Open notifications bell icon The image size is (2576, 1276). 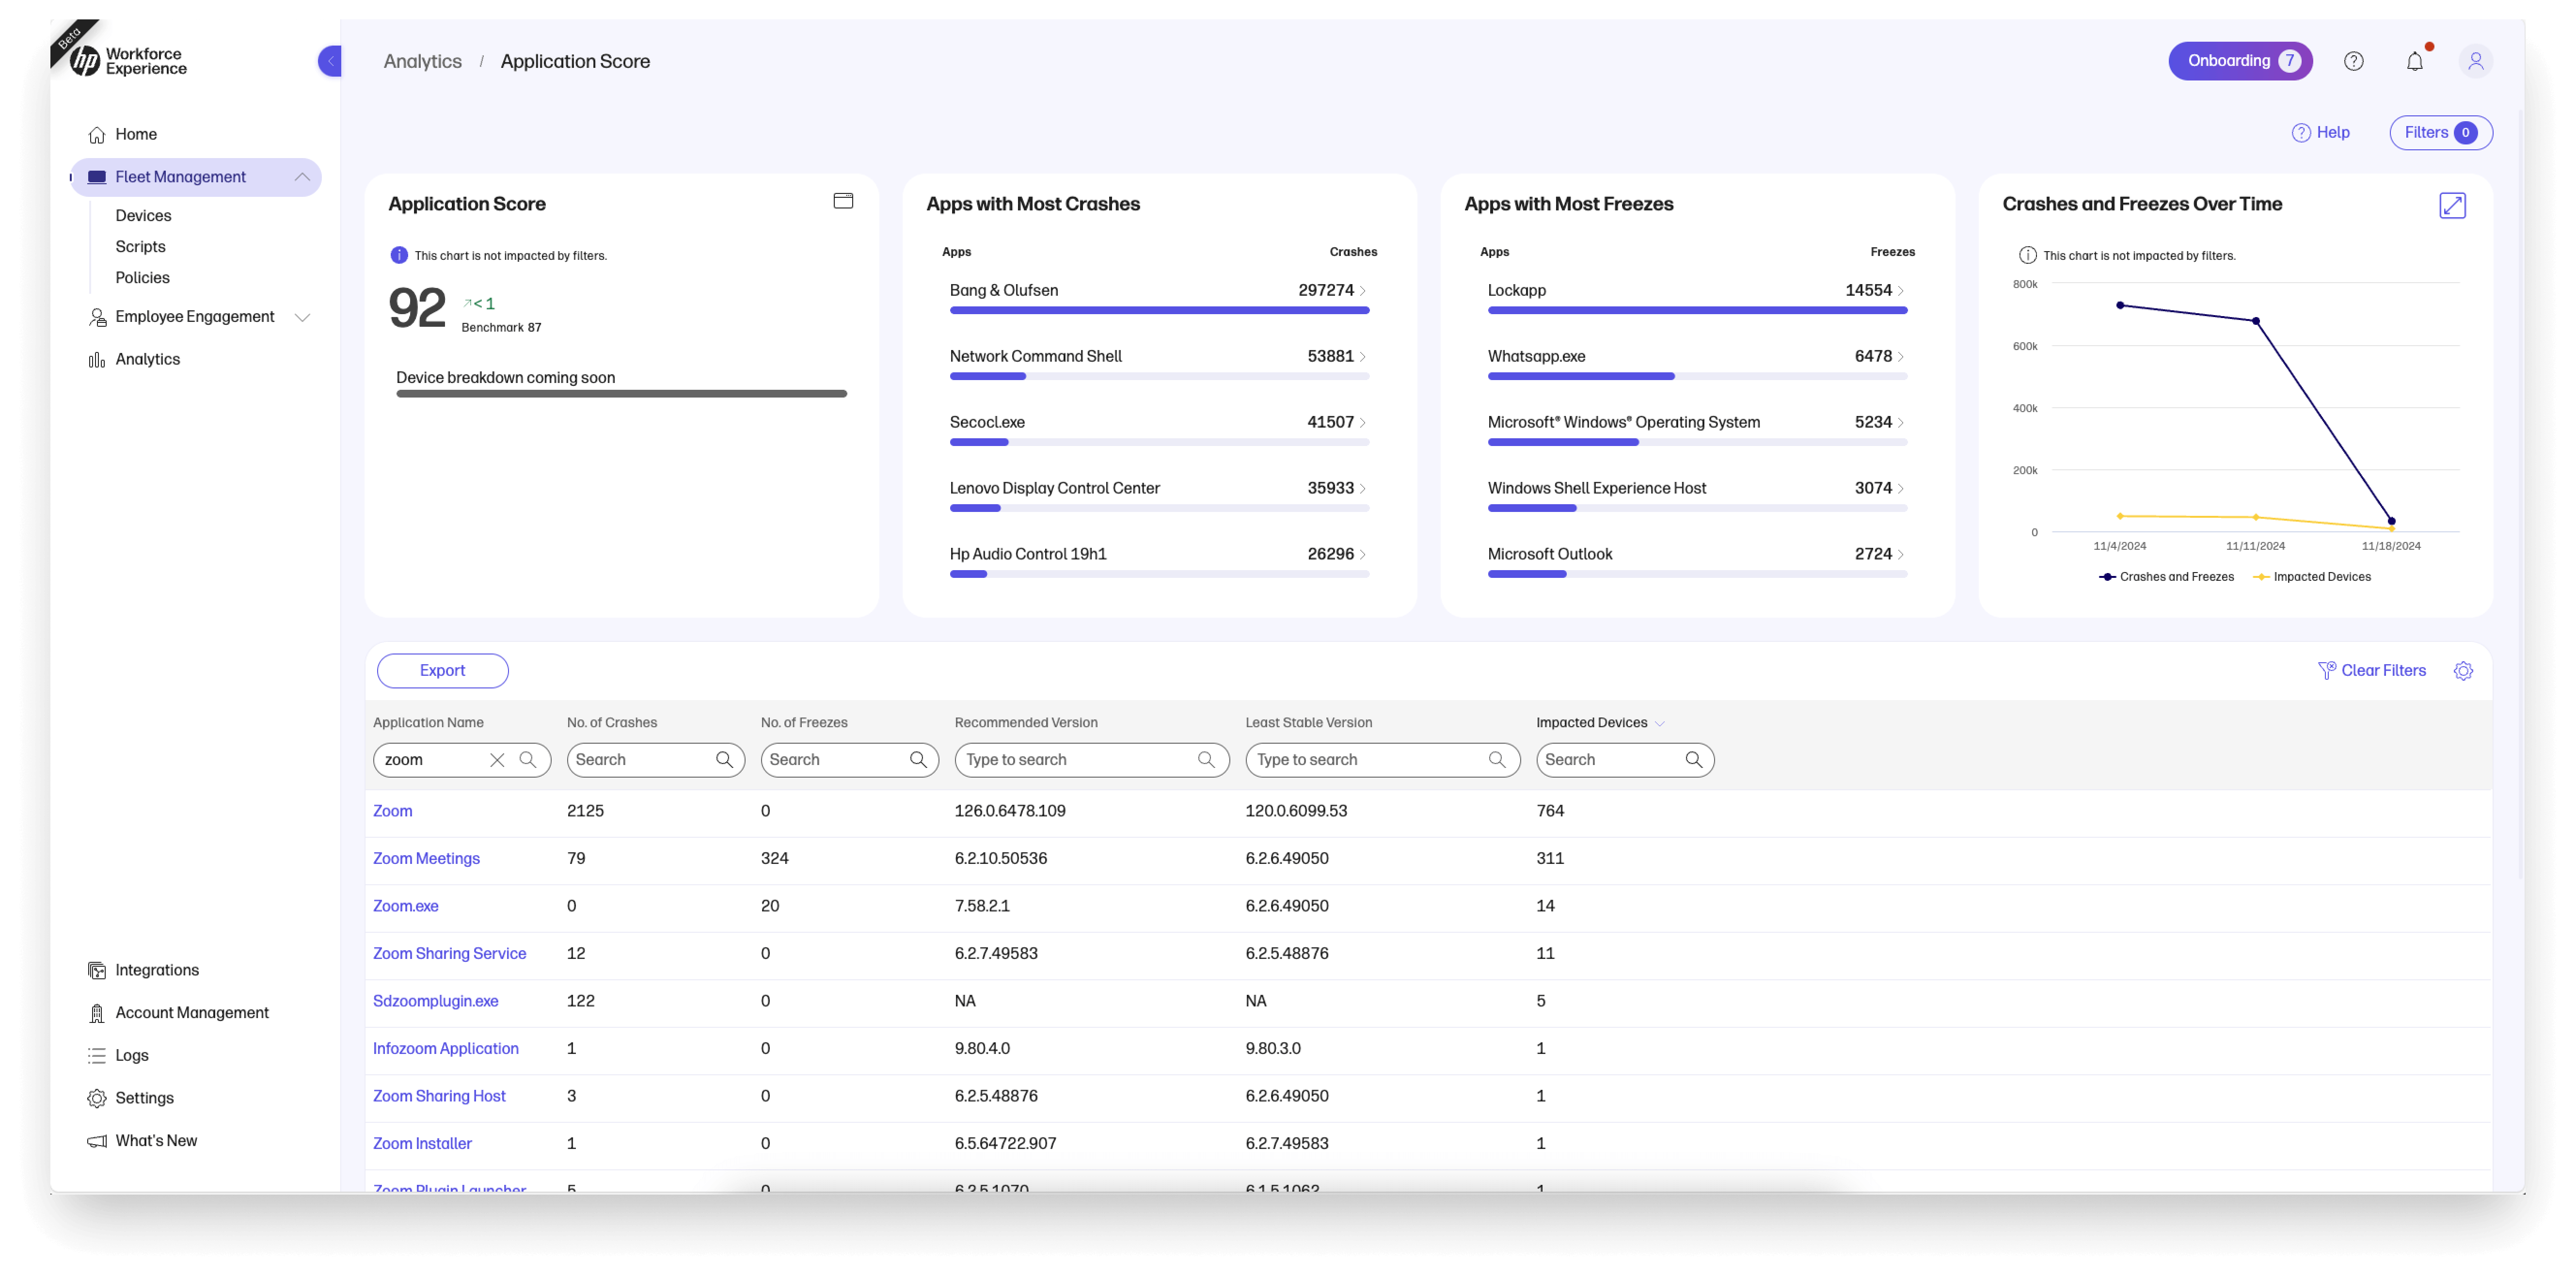(2415, 61)
